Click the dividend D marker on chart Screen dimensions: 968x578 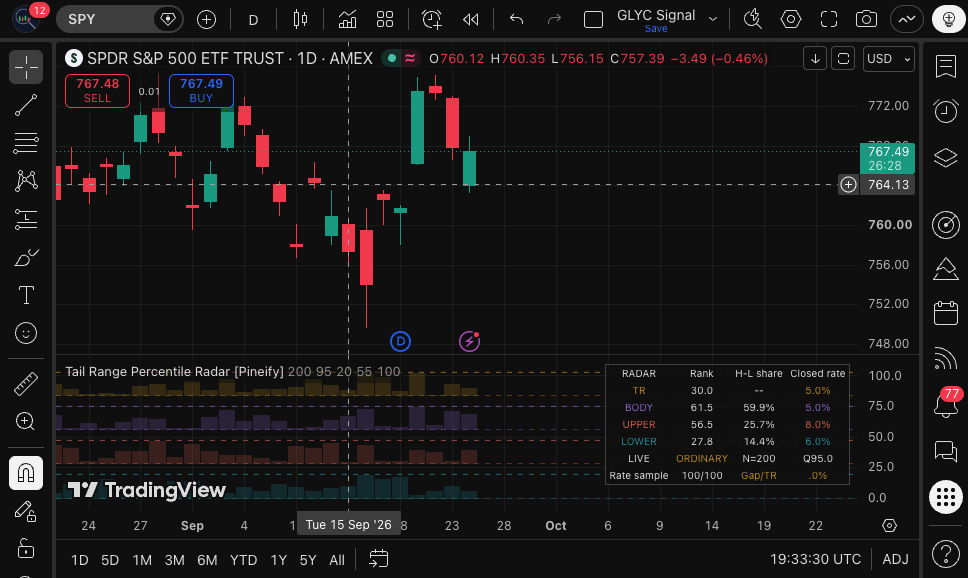pos(400,341)
